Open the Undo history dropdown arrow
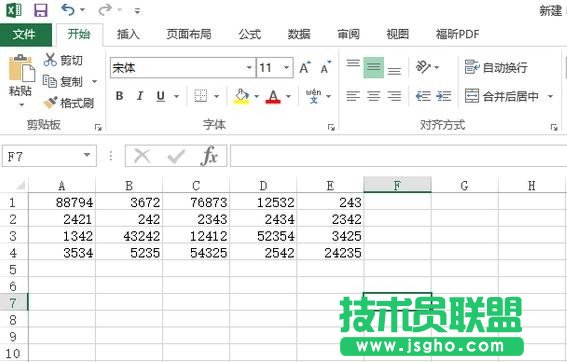Screen dimensions: 567x362 pos(82,10)
